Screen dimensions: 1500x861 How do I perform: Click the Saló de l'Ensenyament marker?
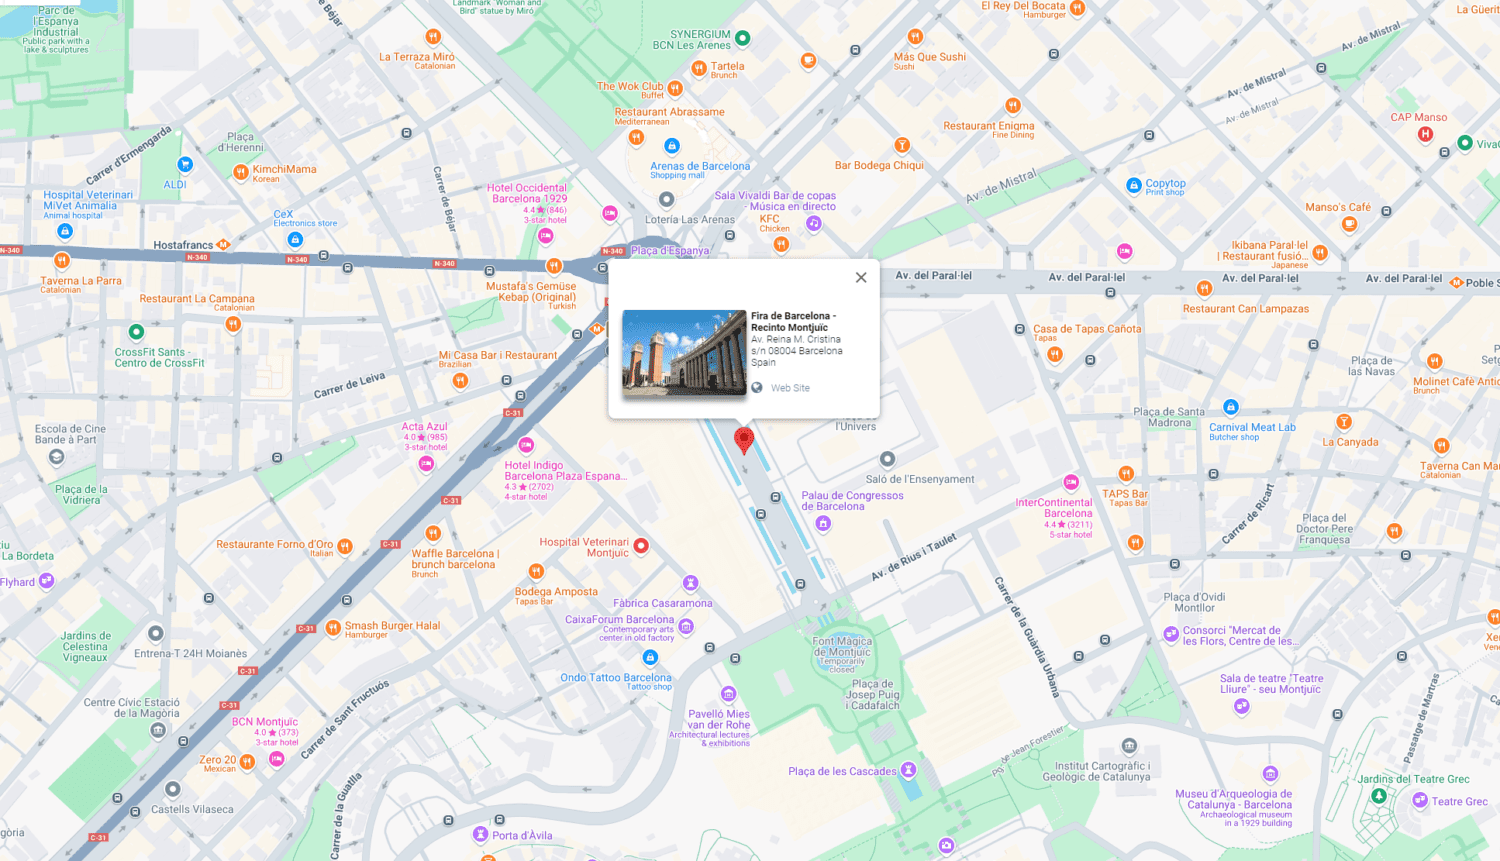point(887,460)
